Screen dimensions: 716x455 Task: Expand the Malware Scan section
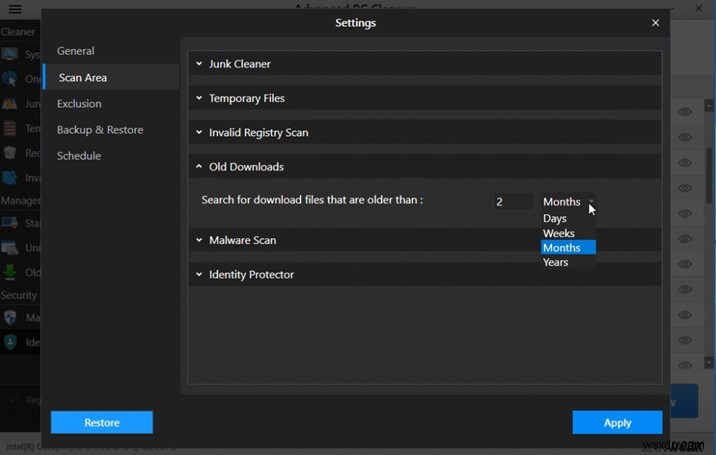[x=242, y=240]
